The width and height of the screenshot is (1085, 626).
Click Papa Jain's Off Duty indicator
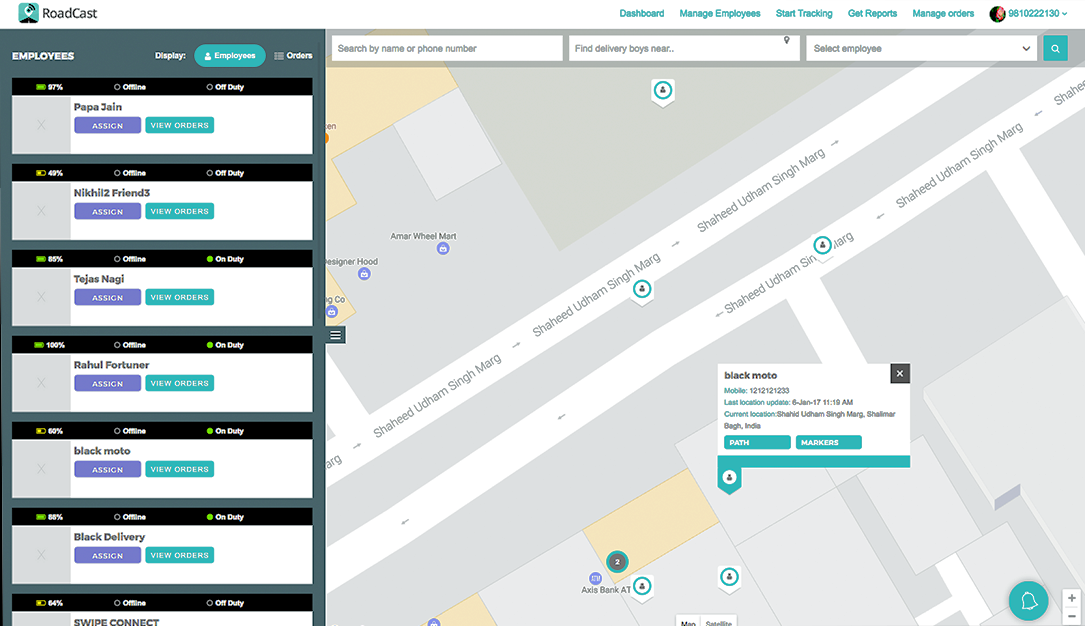point(225,87)
